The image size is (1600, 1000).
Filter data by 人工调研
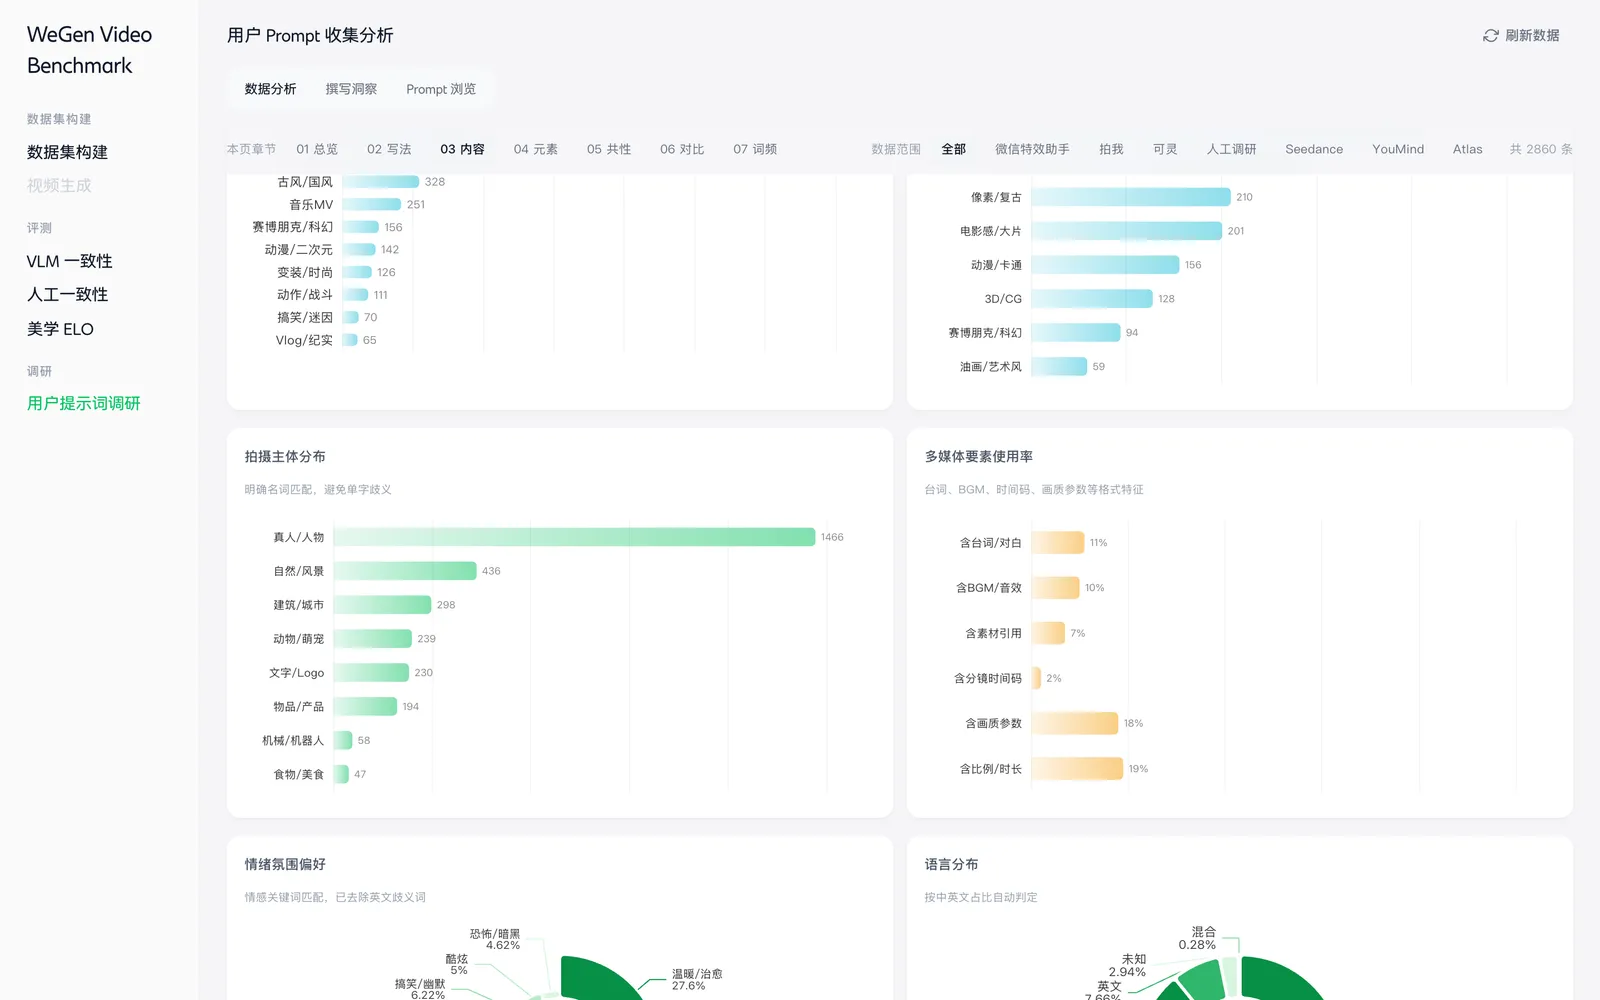(x=1231, y=149)
